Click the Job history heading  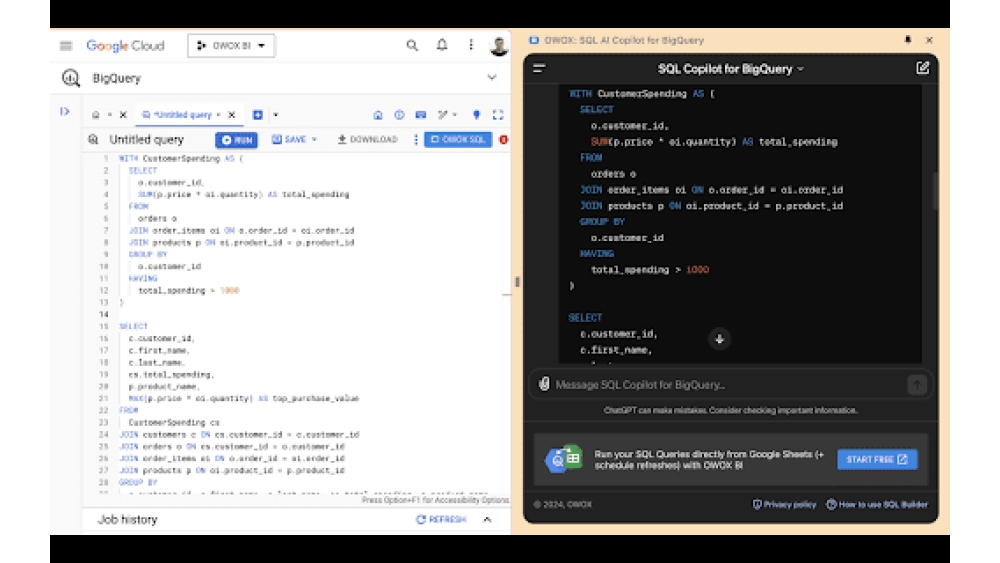tap(128, 520)
